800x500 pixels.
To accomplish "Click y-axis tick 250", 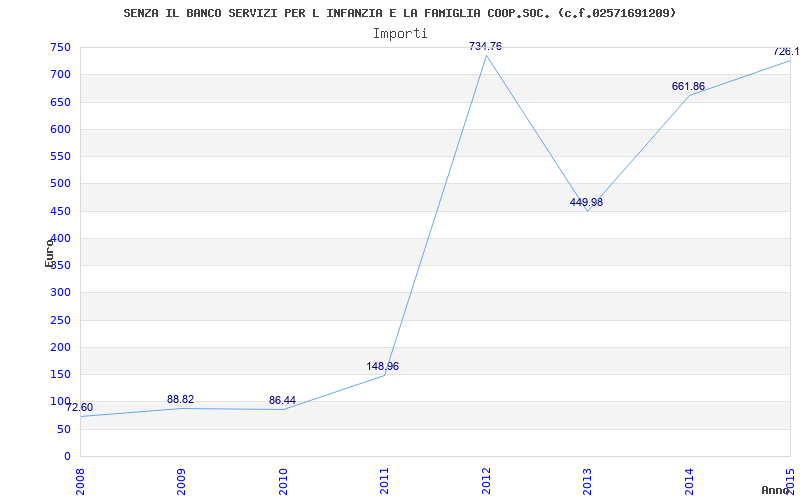I will 60,320.
